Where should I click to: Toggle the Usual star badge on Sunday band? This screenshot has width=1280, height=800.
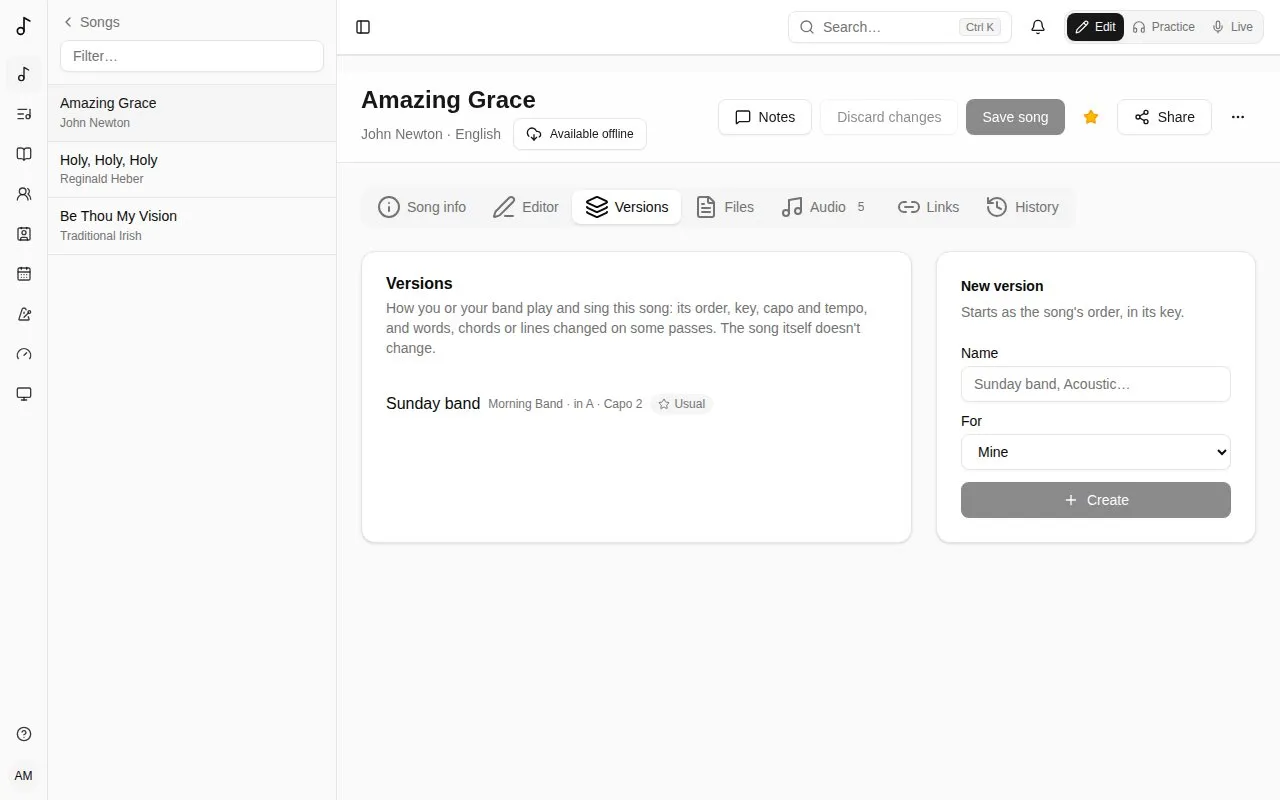(681, 404)
